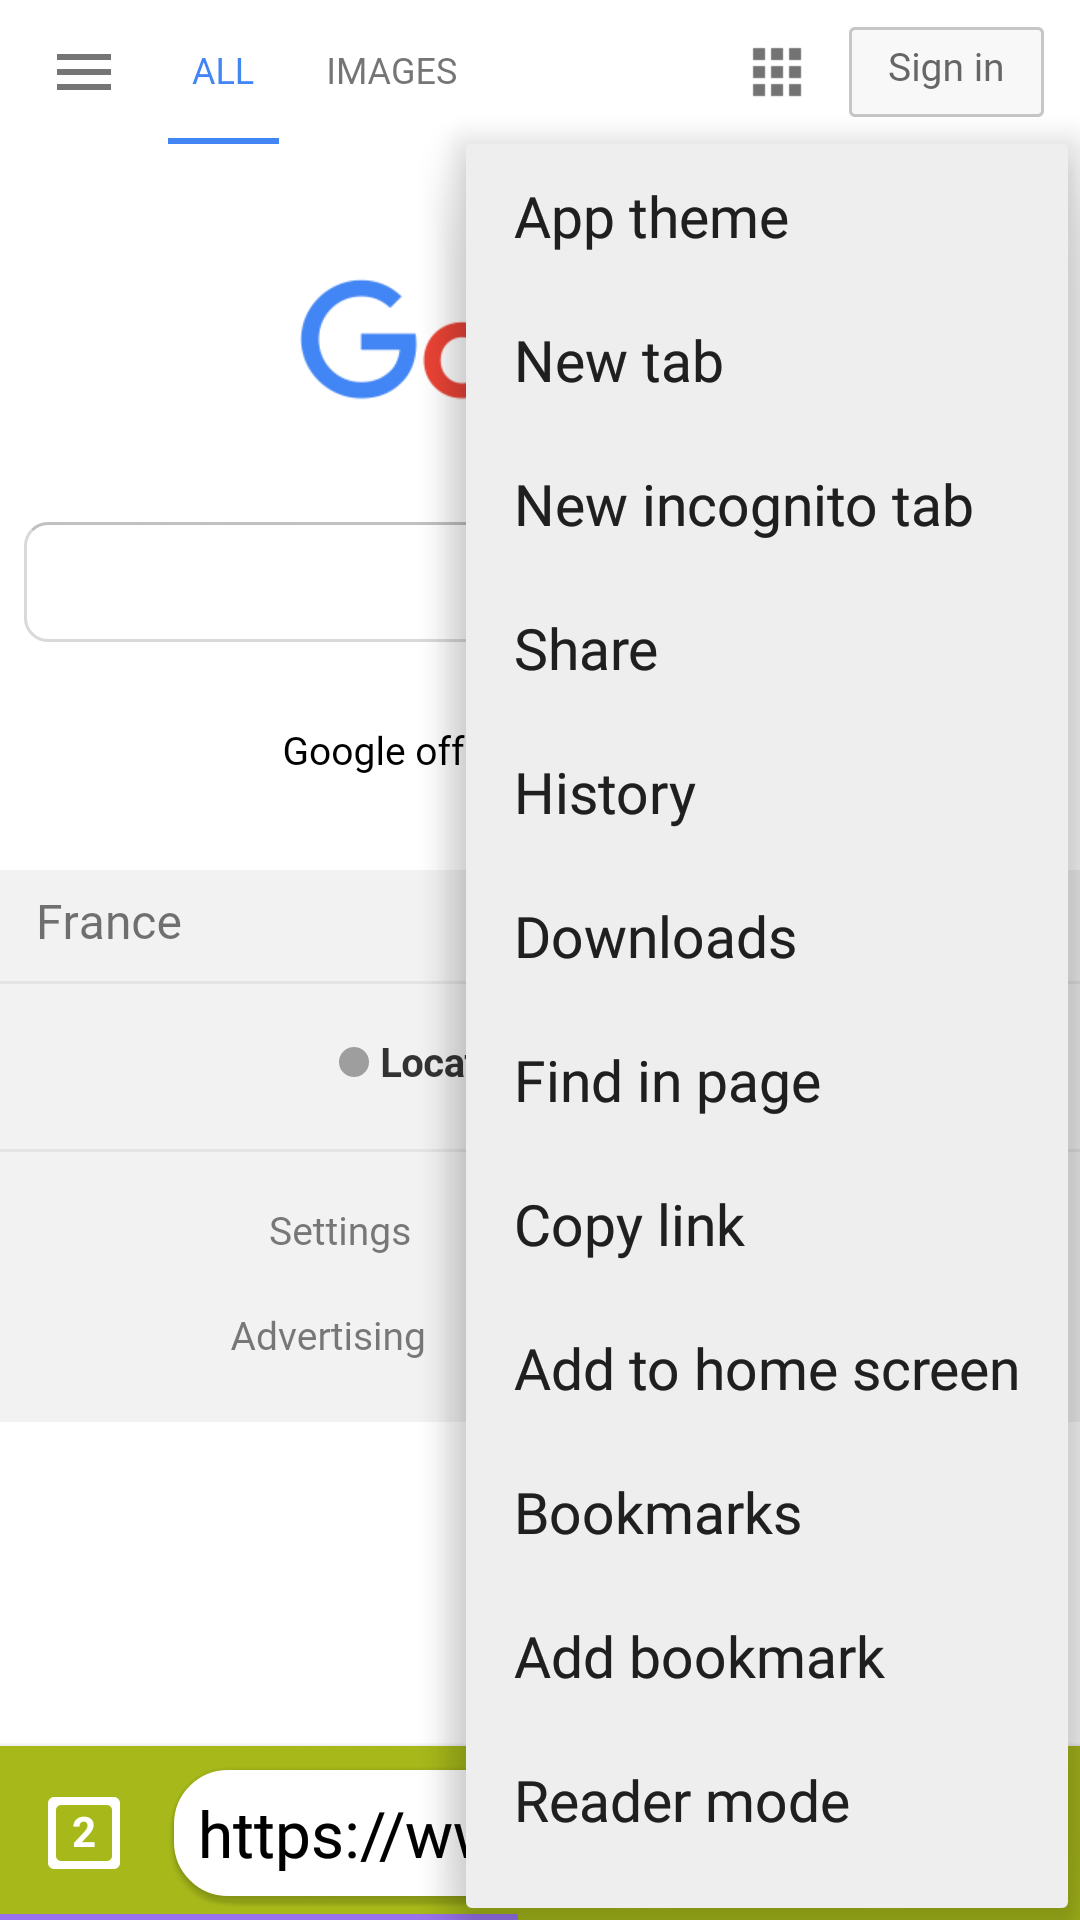
Task: Open a New incognito tab
Action: 744,506
